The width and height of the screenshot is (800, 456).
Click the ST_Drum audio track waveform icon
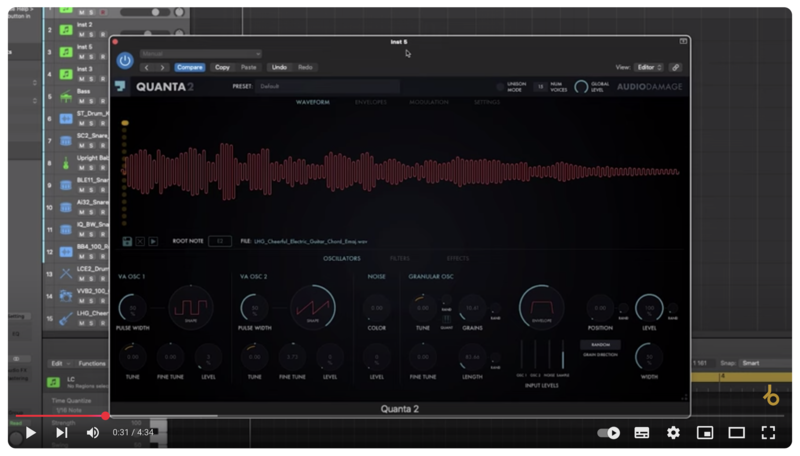[66, 119]
